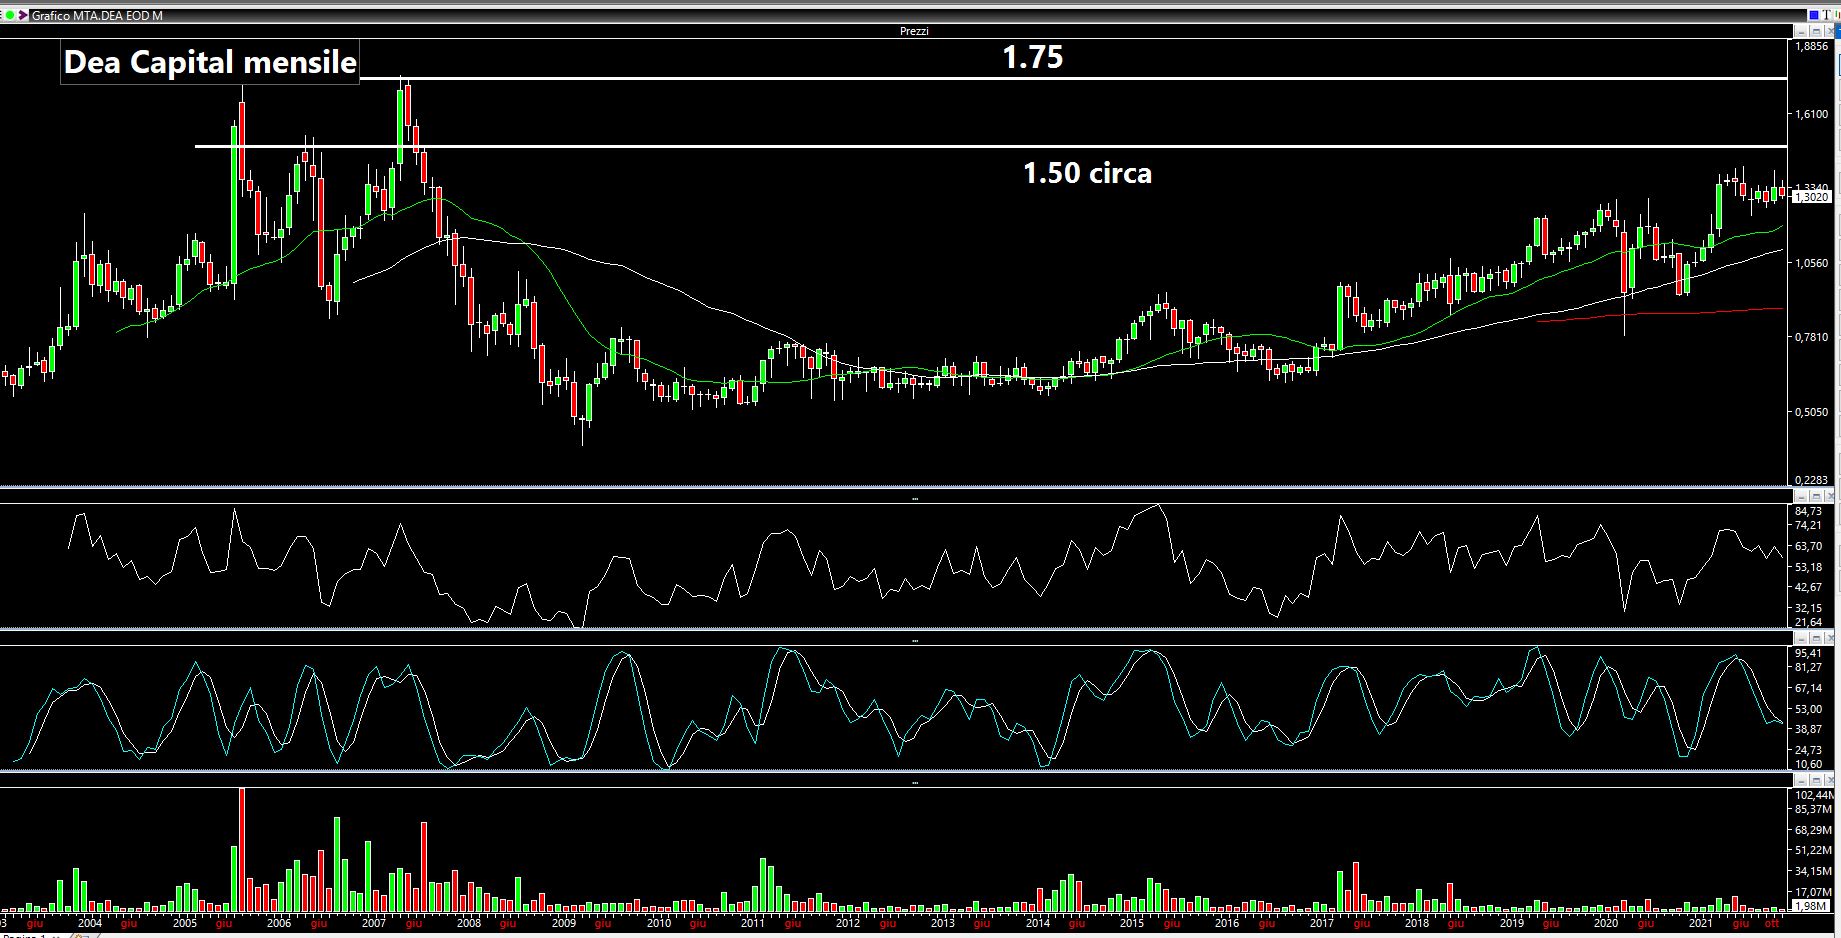Select the blue square color icon

click(1813, 15)
